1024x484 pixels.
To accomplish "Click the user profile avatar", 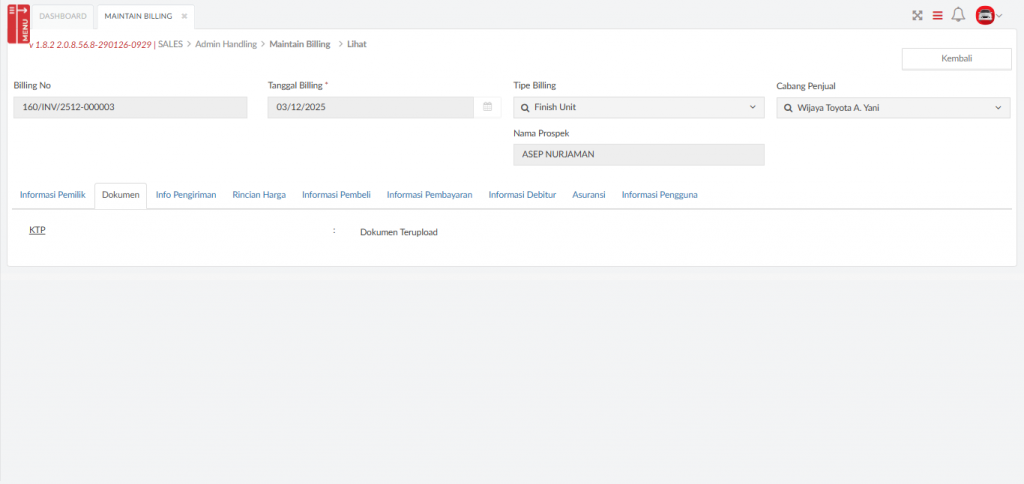I will coord(984,15).
